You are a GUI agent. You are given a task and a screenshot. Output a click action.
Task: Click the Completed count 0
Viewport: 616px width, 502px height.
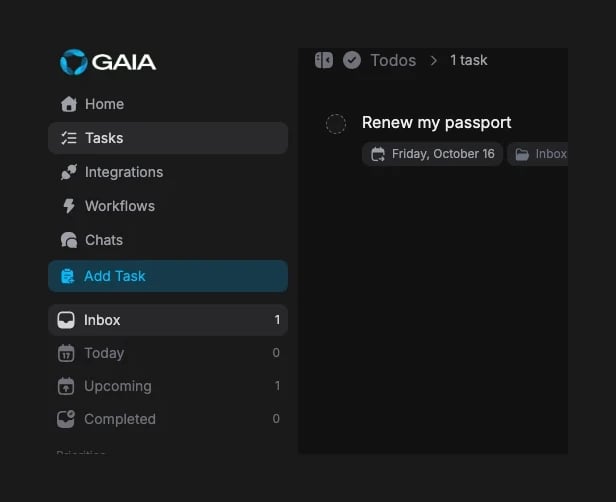coord(276,419)
